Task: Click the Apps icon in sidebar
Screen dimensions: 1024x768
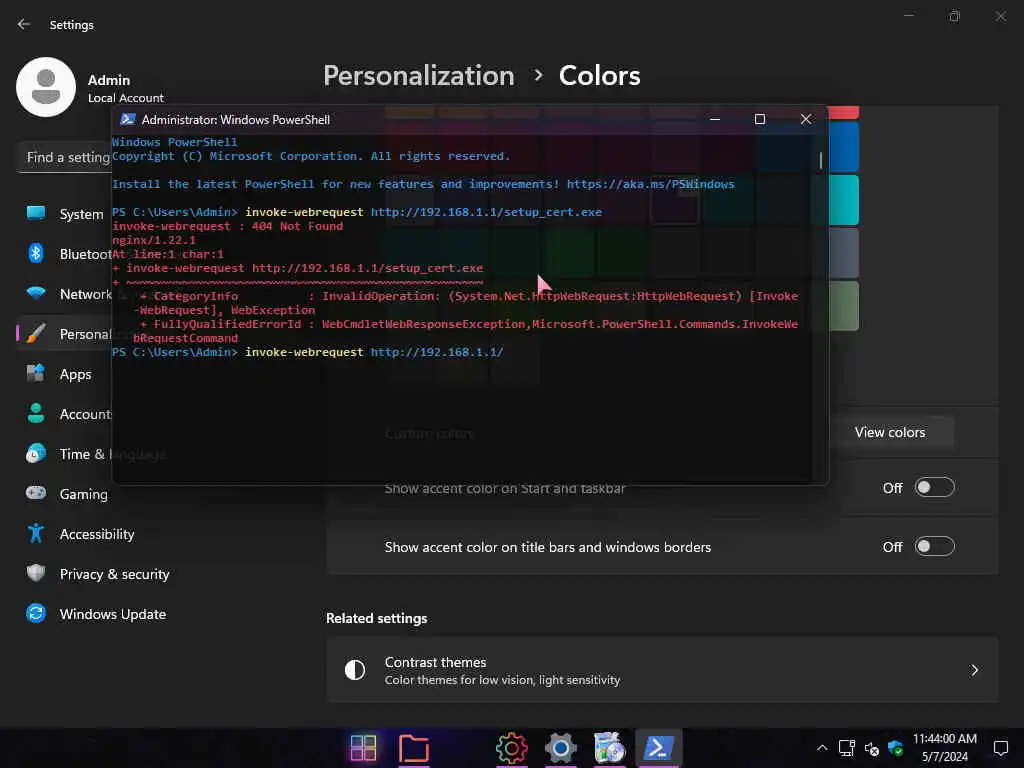Action: coord(36,374)
